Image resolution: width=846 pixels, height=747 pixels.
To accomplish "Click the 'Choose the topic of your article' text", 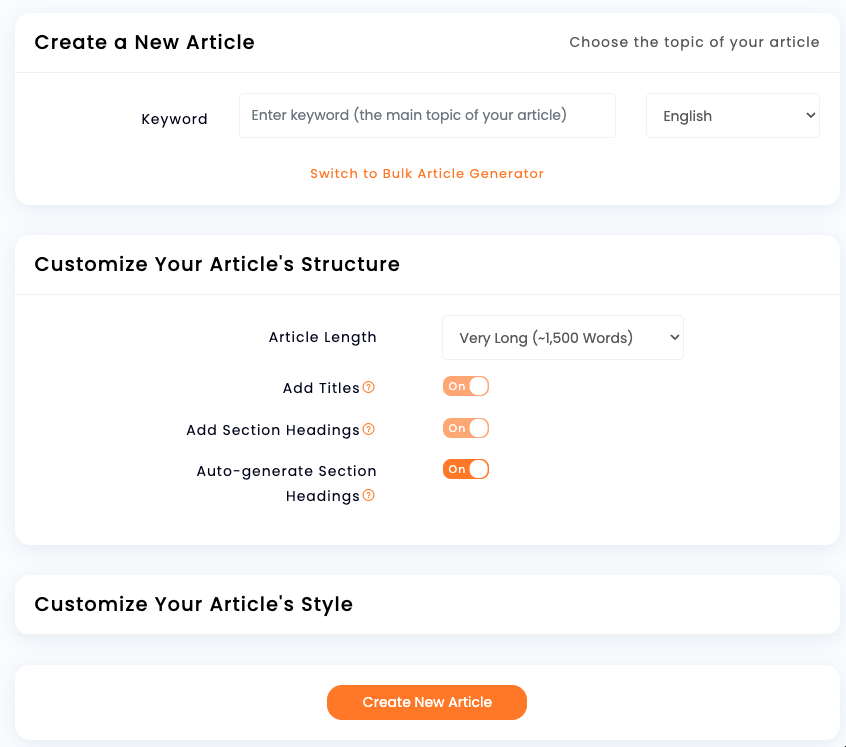I will (694, 42).
